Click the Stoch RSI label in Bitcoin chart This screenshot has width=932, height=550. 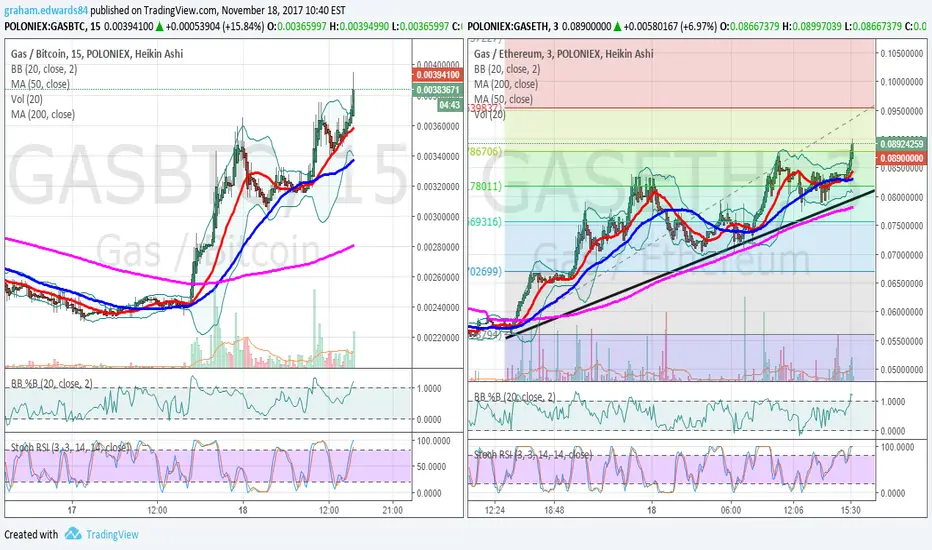click(x=70, y=447)
